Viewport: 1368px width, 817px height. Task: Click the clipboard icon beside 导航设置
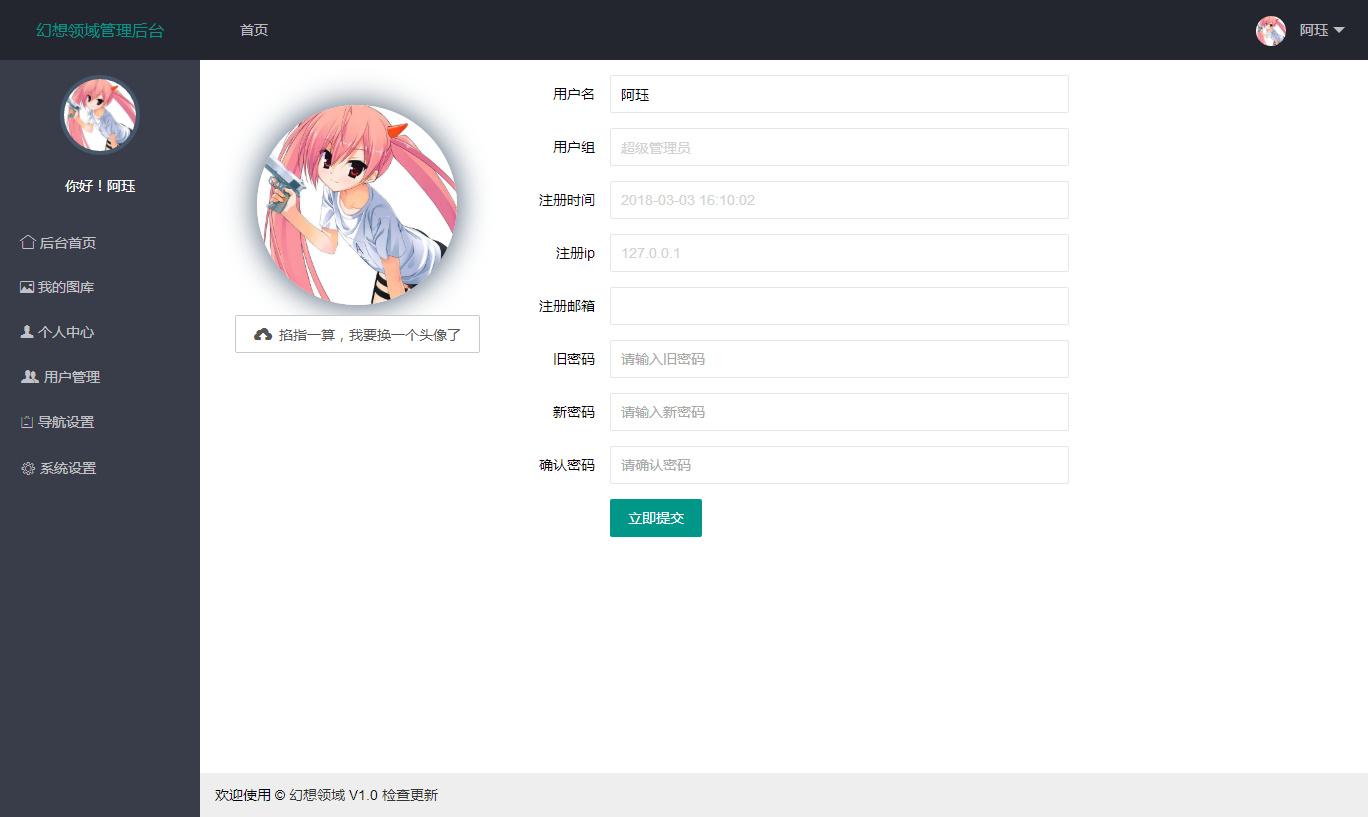pyautogui.click(x=27, y=422)
